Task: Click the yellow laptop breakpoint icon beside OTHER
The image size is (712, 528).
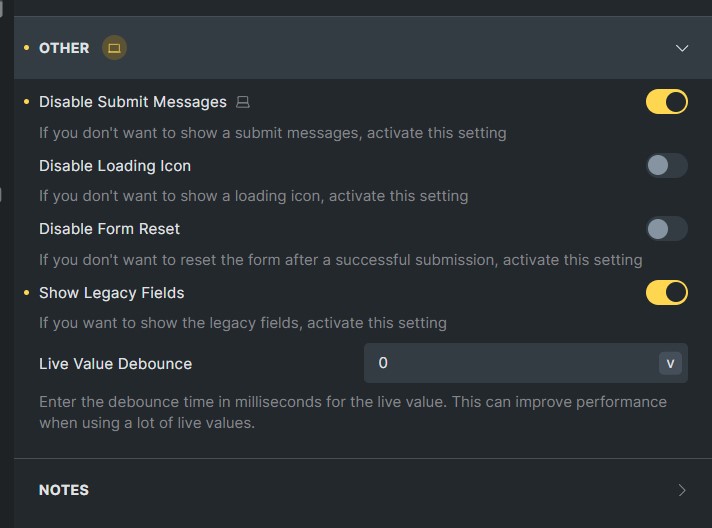Action: click(x=114, y=48)
